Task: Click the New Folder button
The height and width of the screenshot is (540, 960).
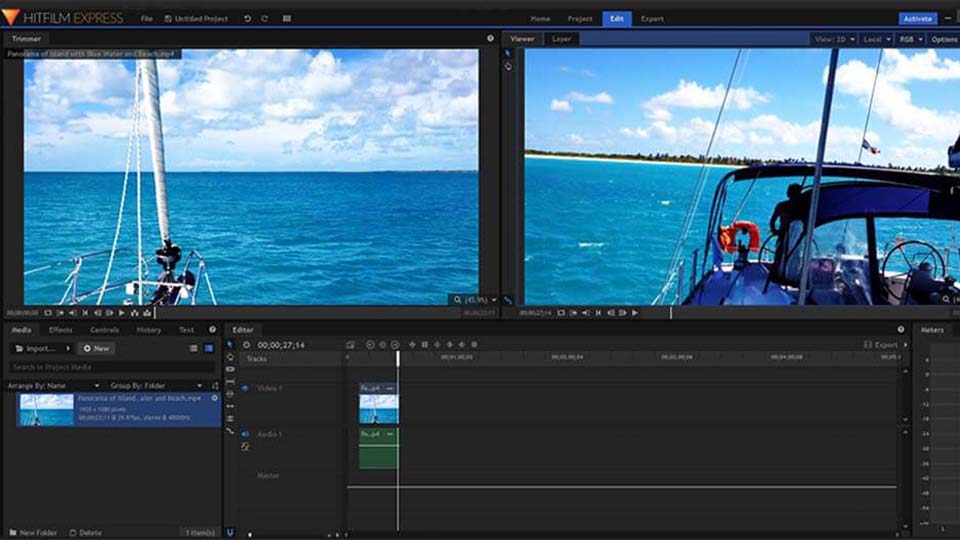Action: (33, 533)
